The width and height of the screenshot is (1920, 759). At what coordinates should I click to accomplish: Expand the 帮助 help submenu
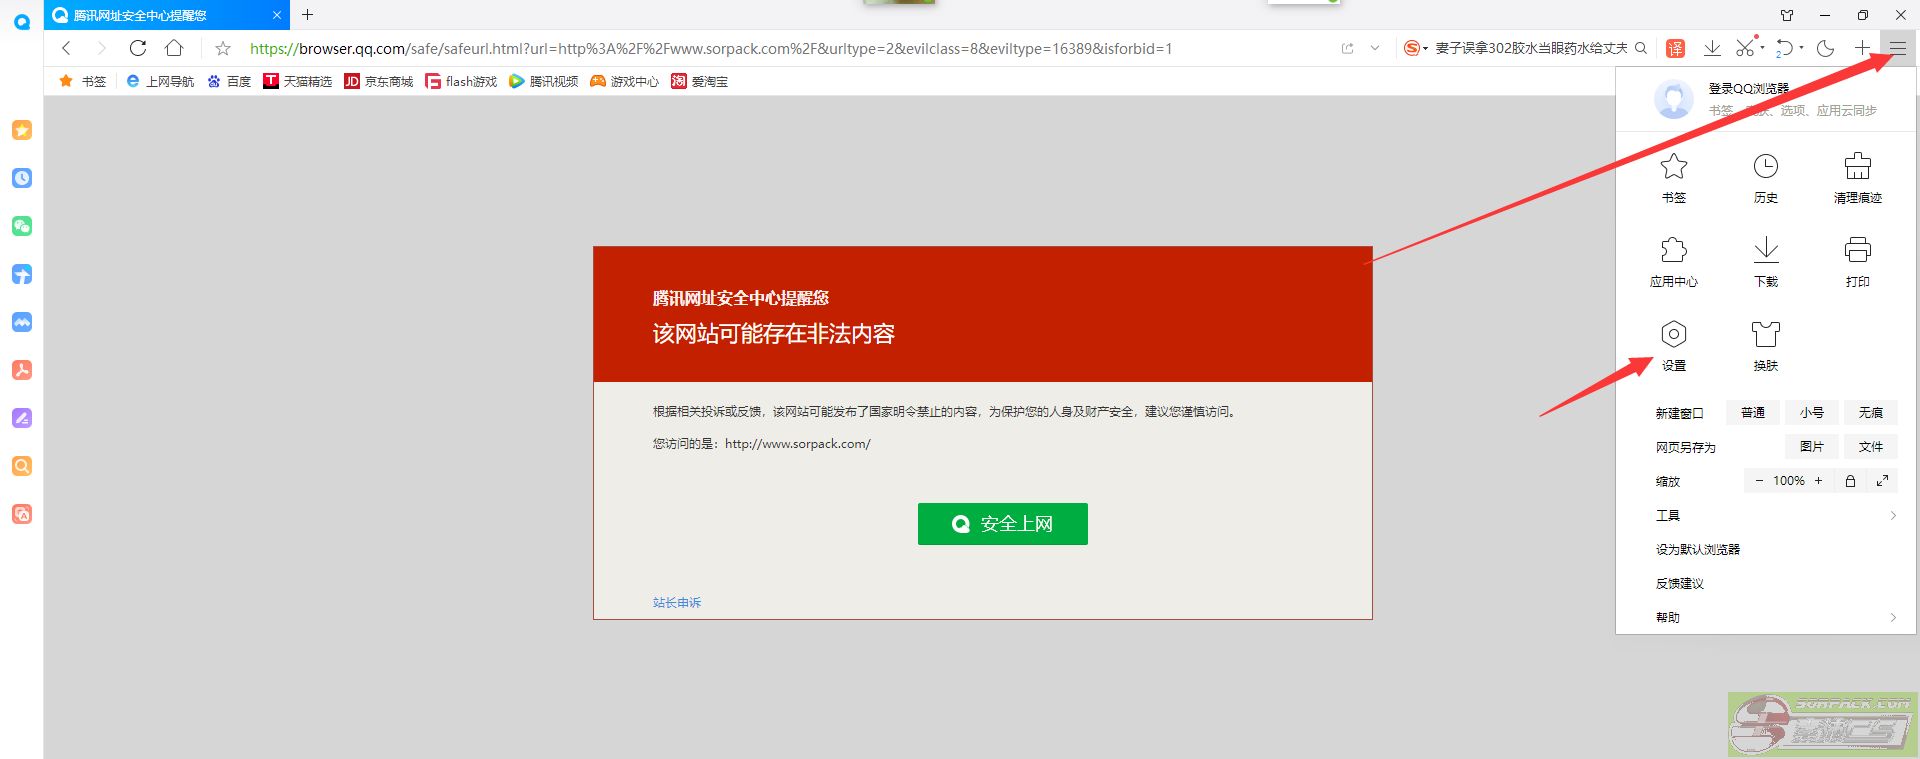pos(1775,617)
